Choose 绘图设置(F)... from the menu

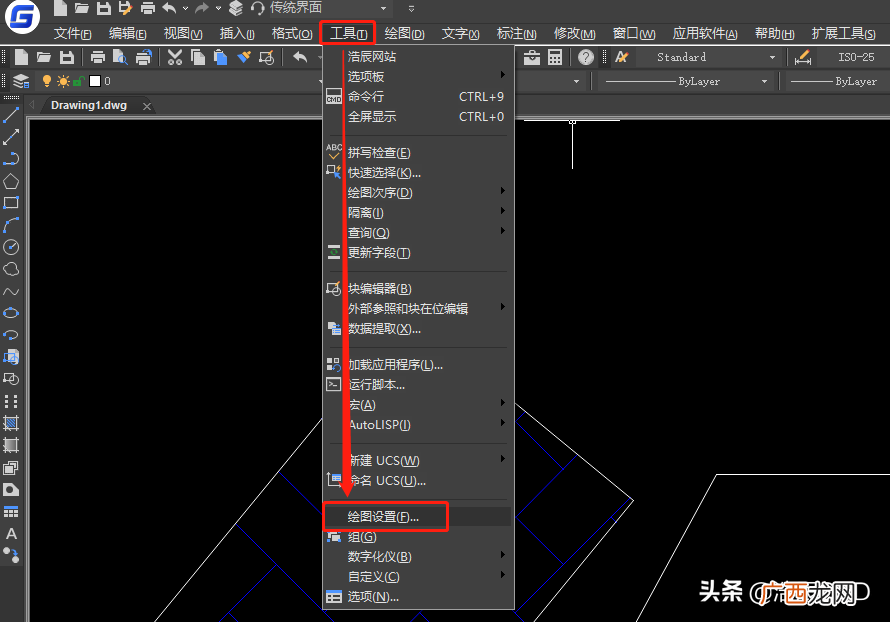coord(418,516)
